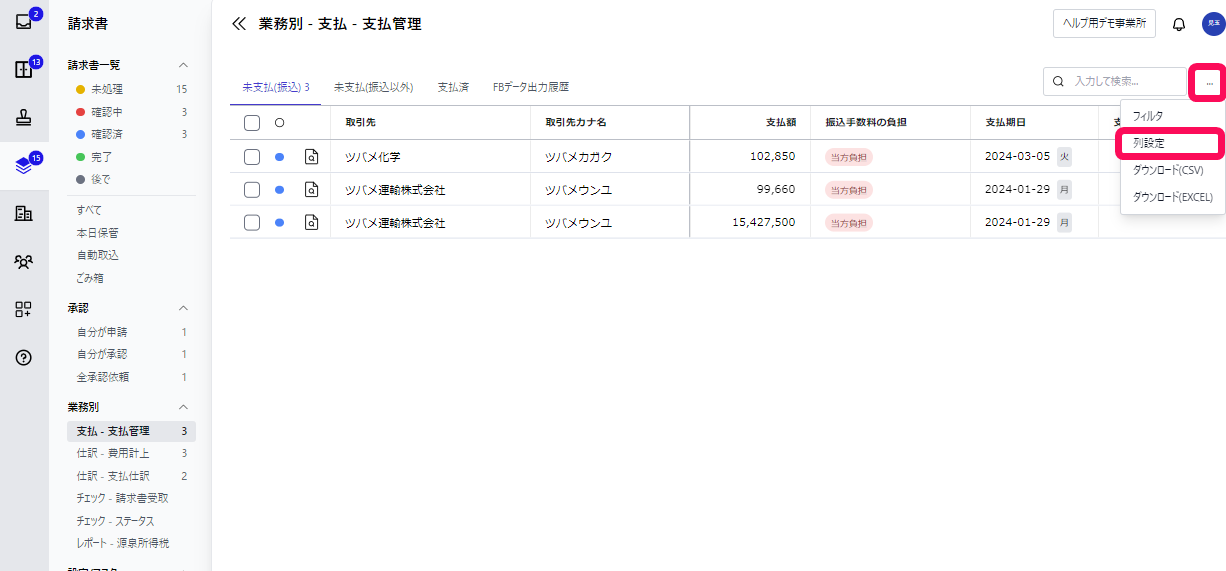Preview document icon for ツバメ化学 row

[x=311, y=157]
